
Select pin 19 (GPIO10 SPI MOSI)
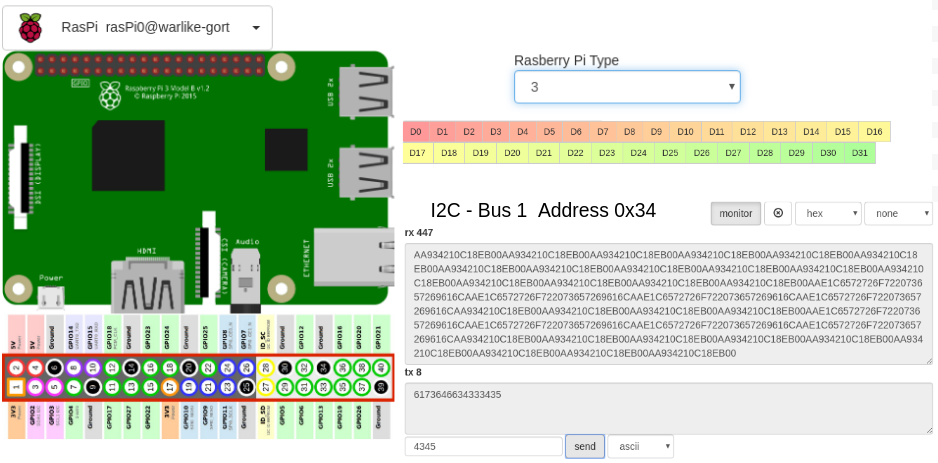click(x=188, y=388)
